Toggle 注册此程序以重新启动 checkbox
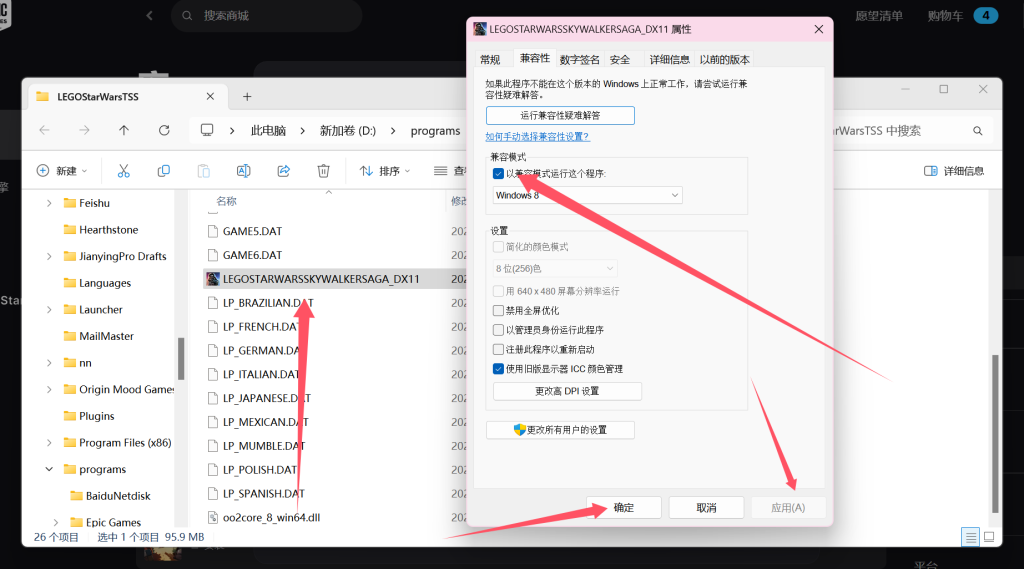The width and height of the screenshot is (1024, 569). 498,350
